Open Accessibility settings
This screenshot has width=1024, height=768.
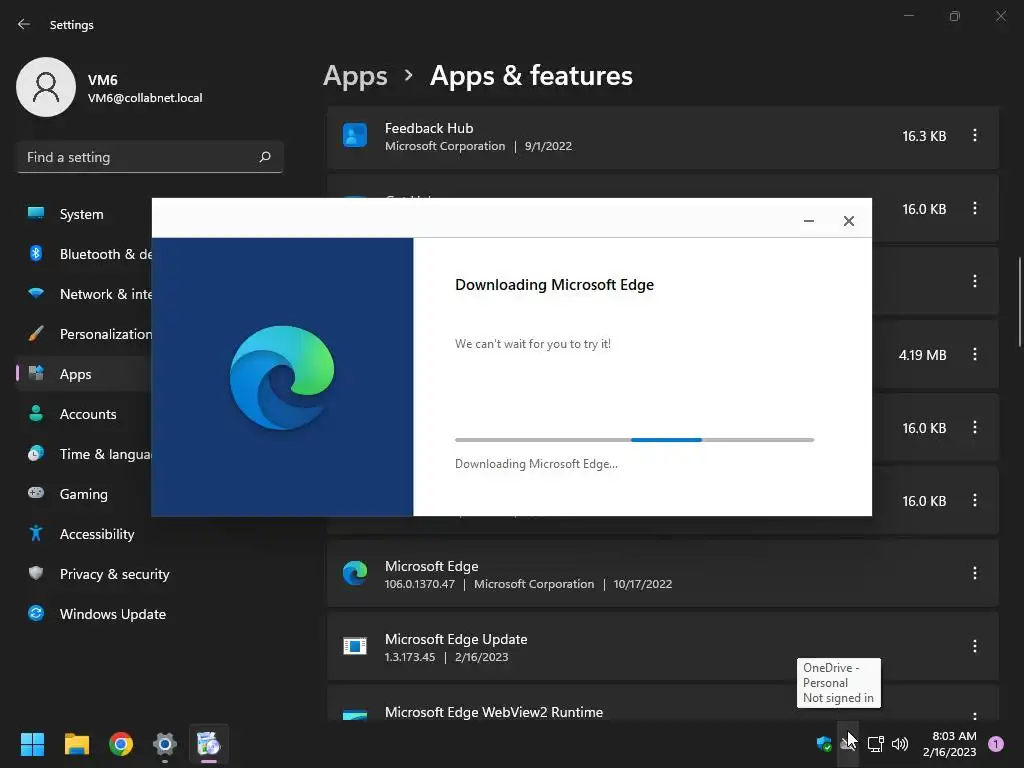coord(150,534)
